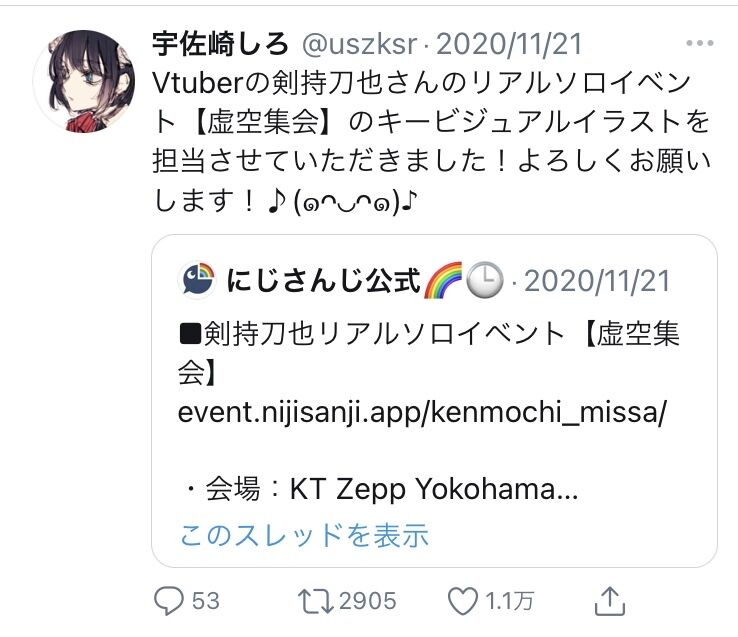The image size is (738, 637).
Task: Click the reply count 53
Action: point(204,601)
